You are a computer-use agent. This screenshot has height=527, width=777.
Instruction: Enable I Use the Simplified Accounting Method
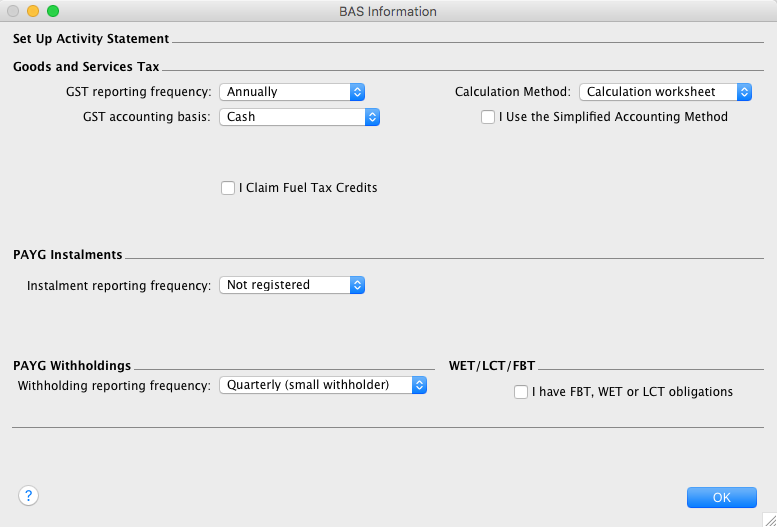[488, 117]
